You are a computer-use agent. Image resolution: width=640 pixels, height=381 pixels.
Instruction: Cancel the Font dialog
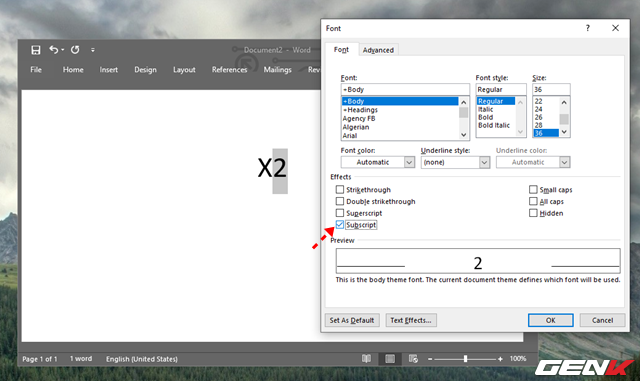602,320
